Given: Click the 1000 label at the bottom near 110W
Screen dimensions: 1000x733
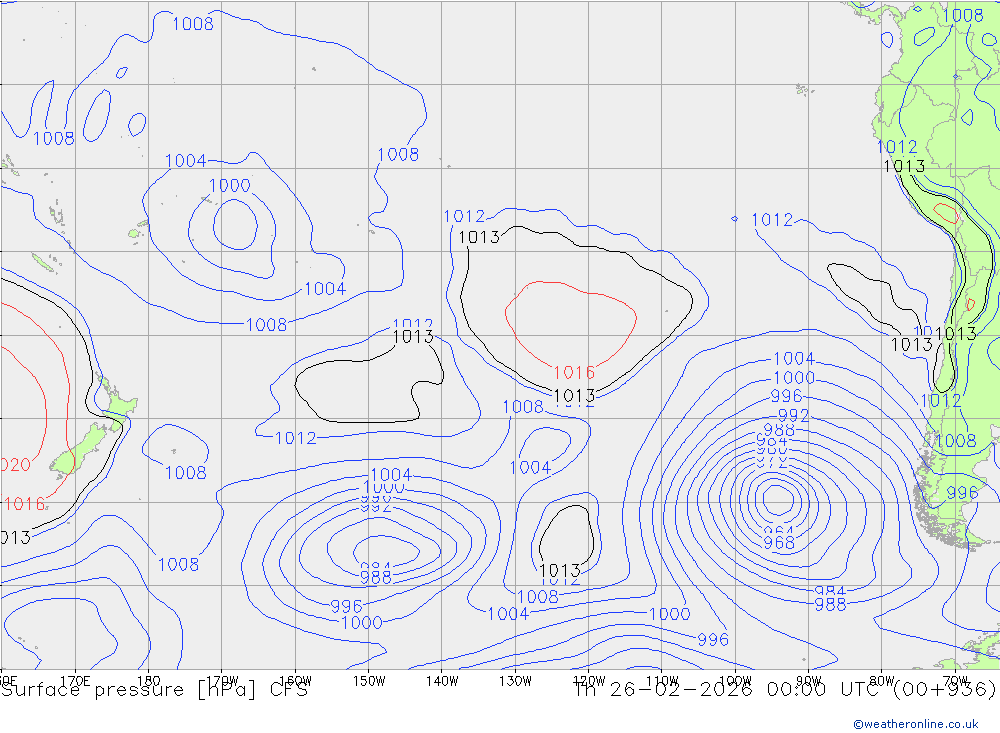Looking at the screenshot, I should pyautogui.click(x=669, y=614).
